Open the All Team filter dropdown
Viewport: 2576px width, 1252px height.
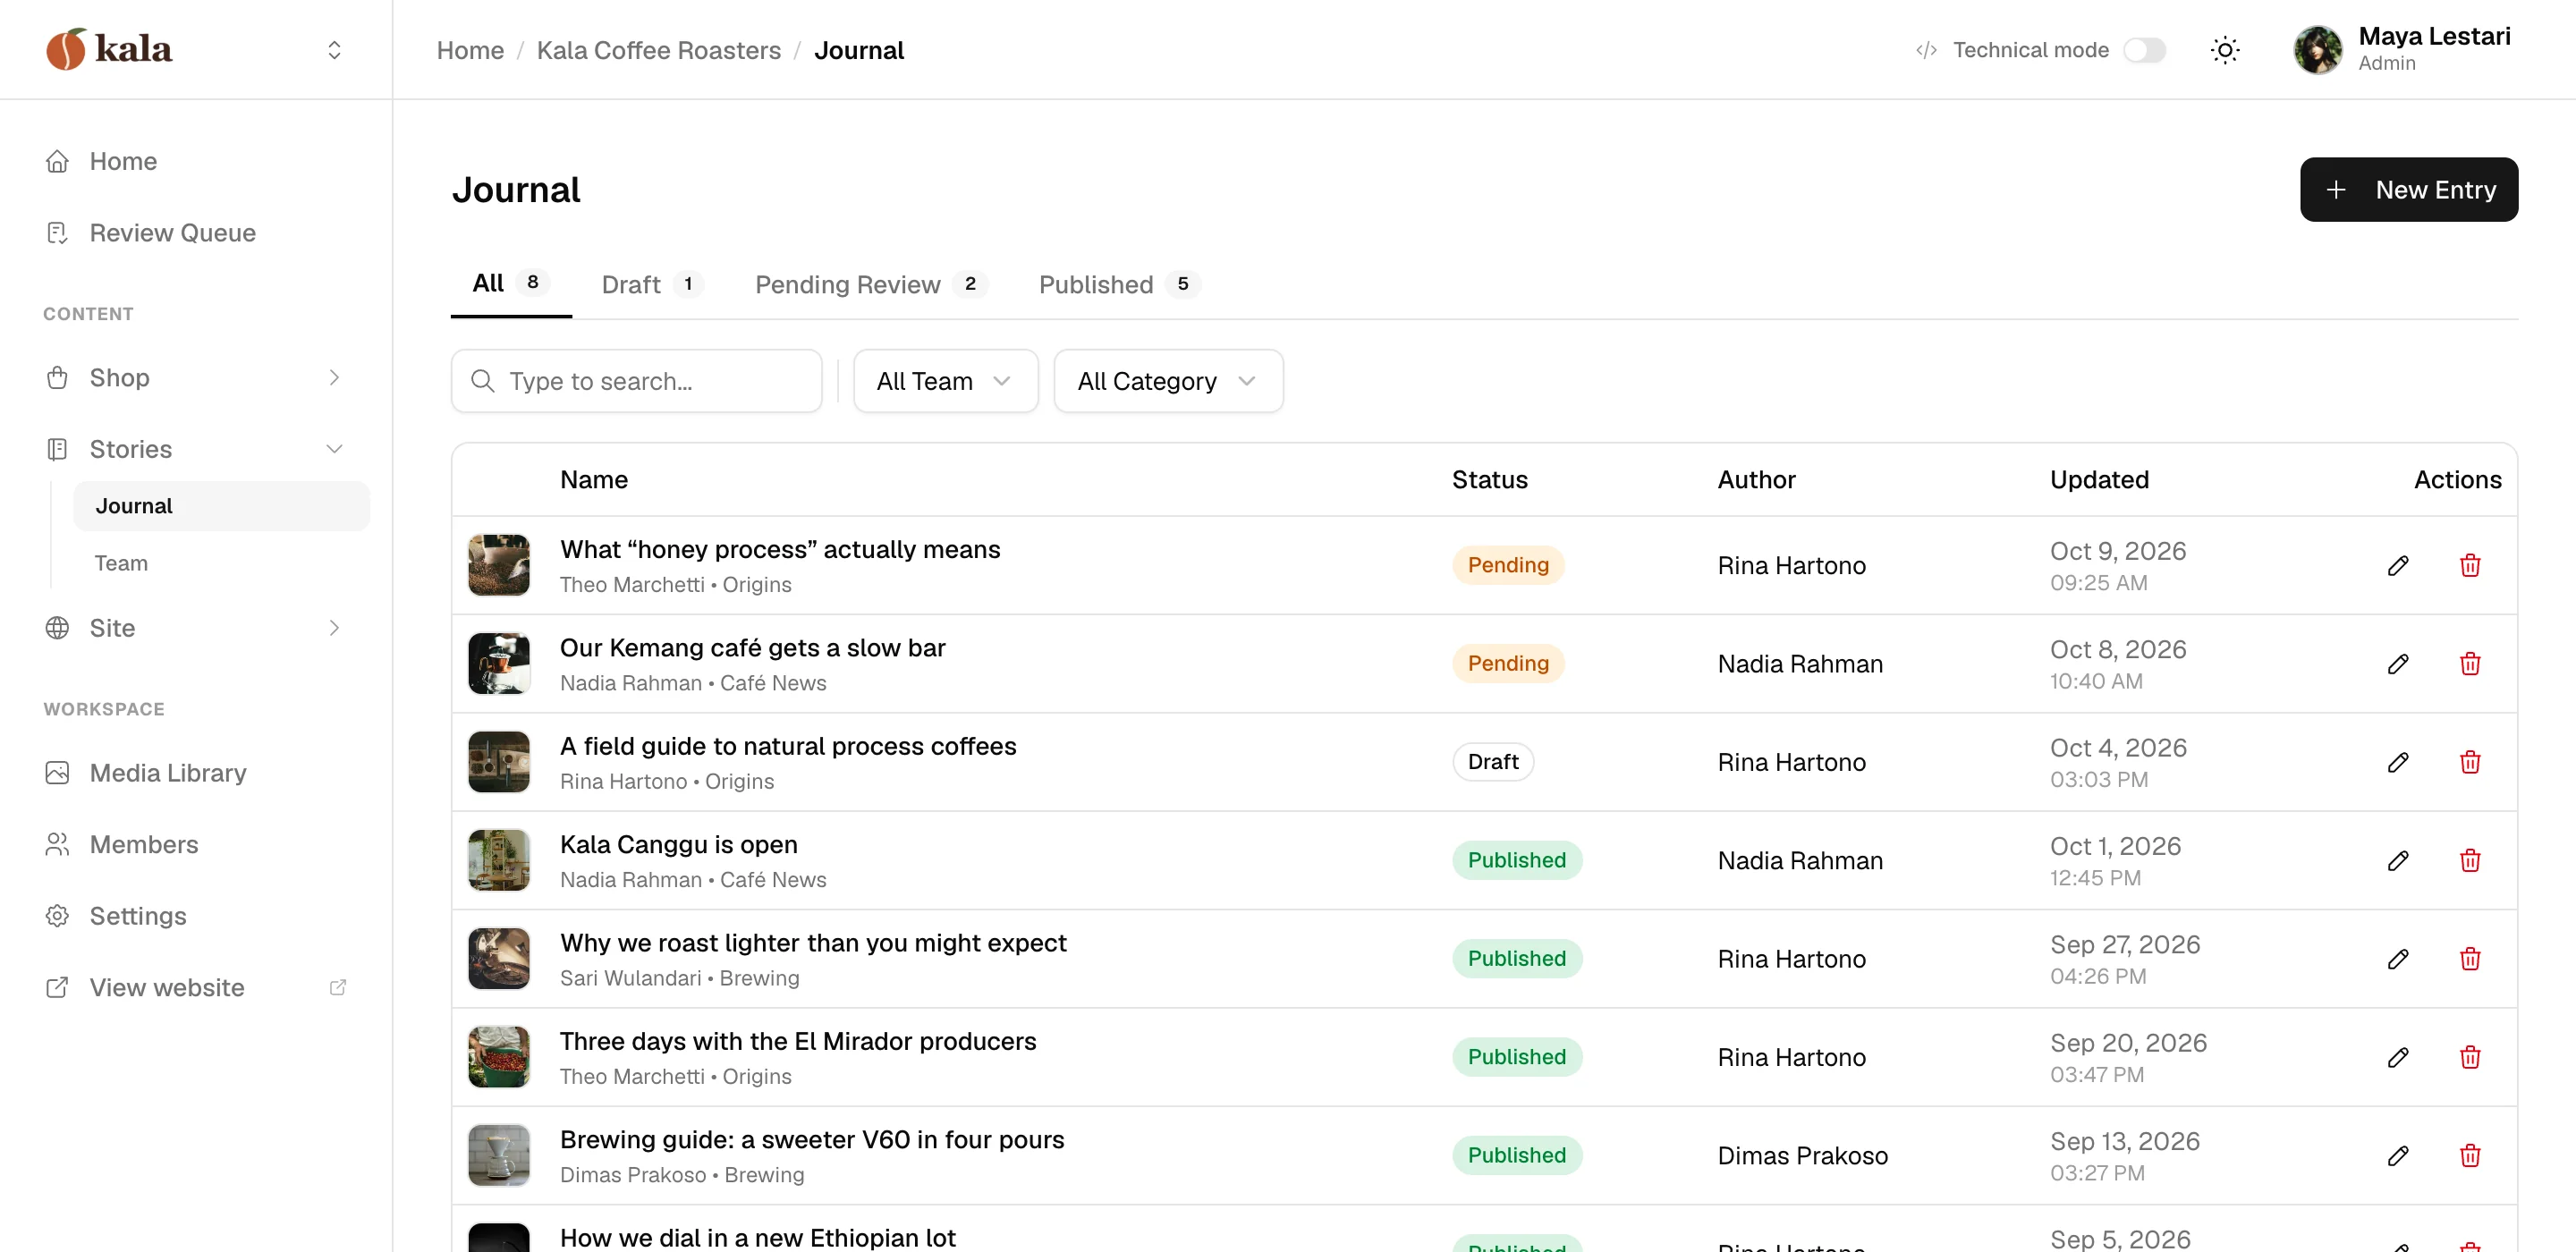945,381
